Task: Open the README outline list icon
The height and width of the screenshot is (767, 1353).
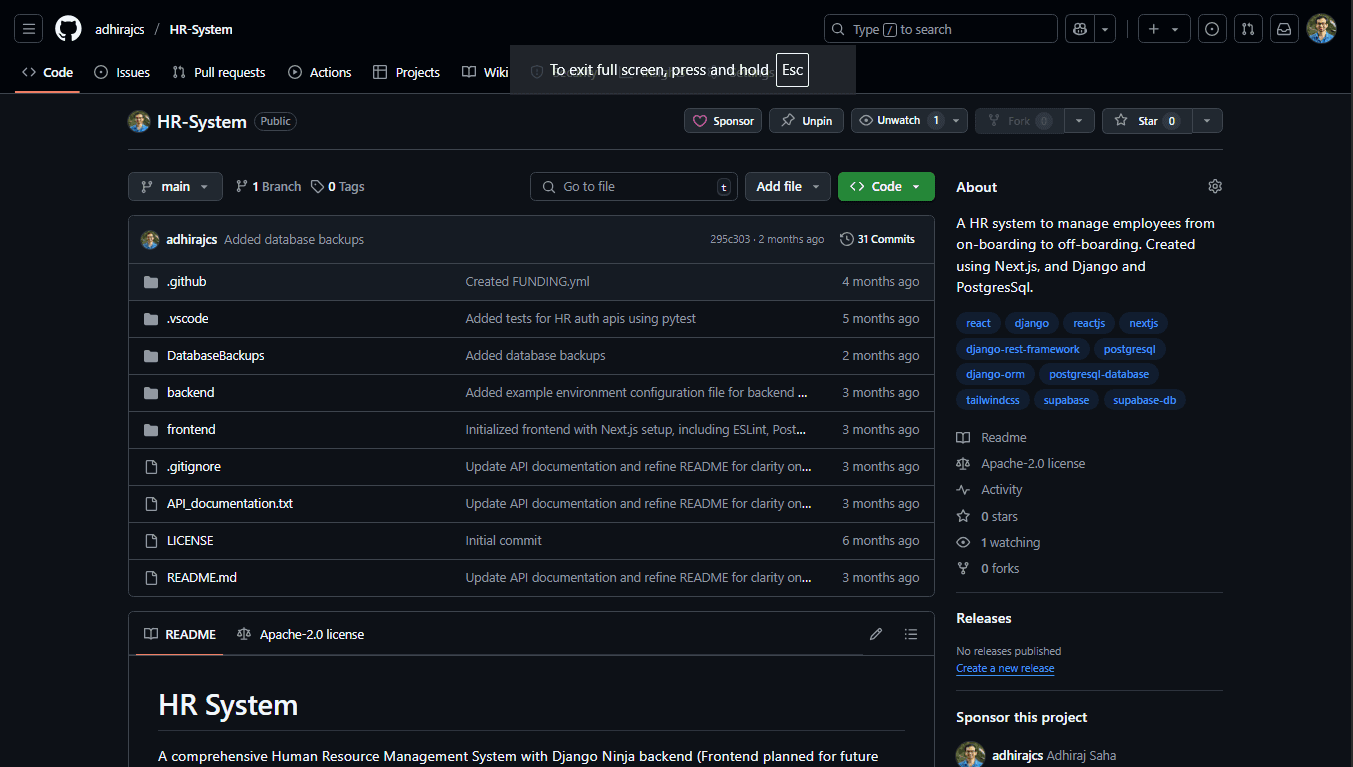Action: 911,634
